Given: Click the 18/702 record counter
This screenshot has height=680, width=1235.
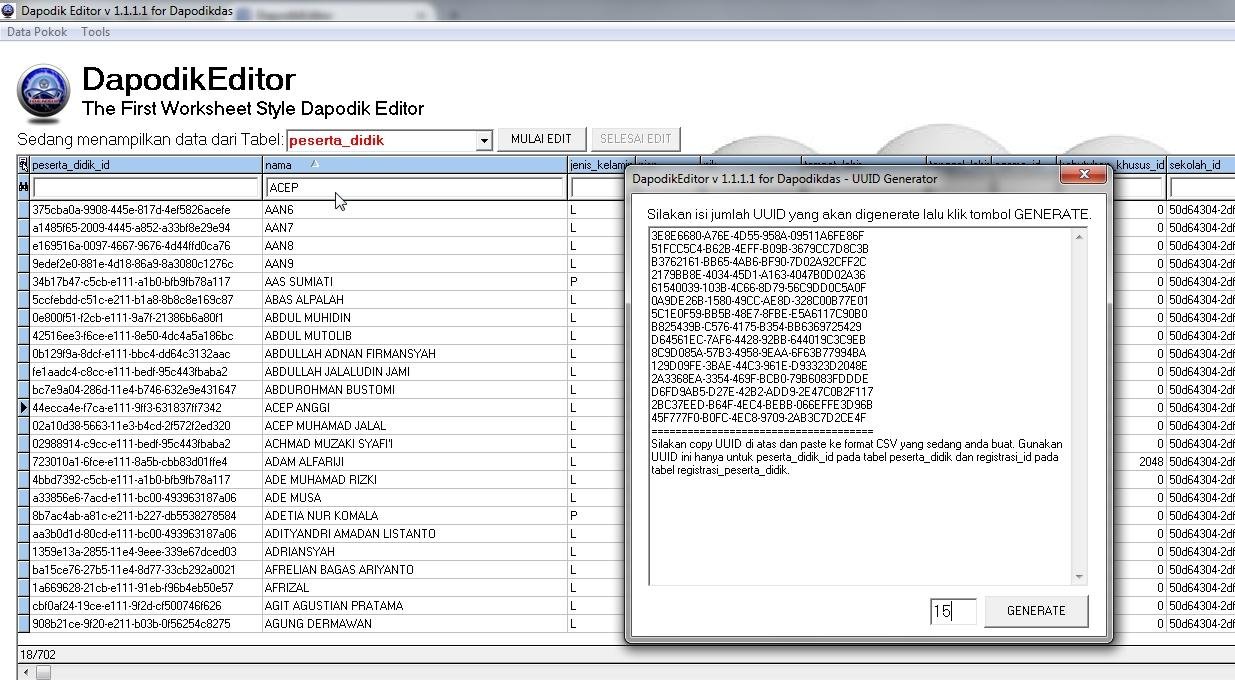Looking at the screenshot, I should coord(38,655).
